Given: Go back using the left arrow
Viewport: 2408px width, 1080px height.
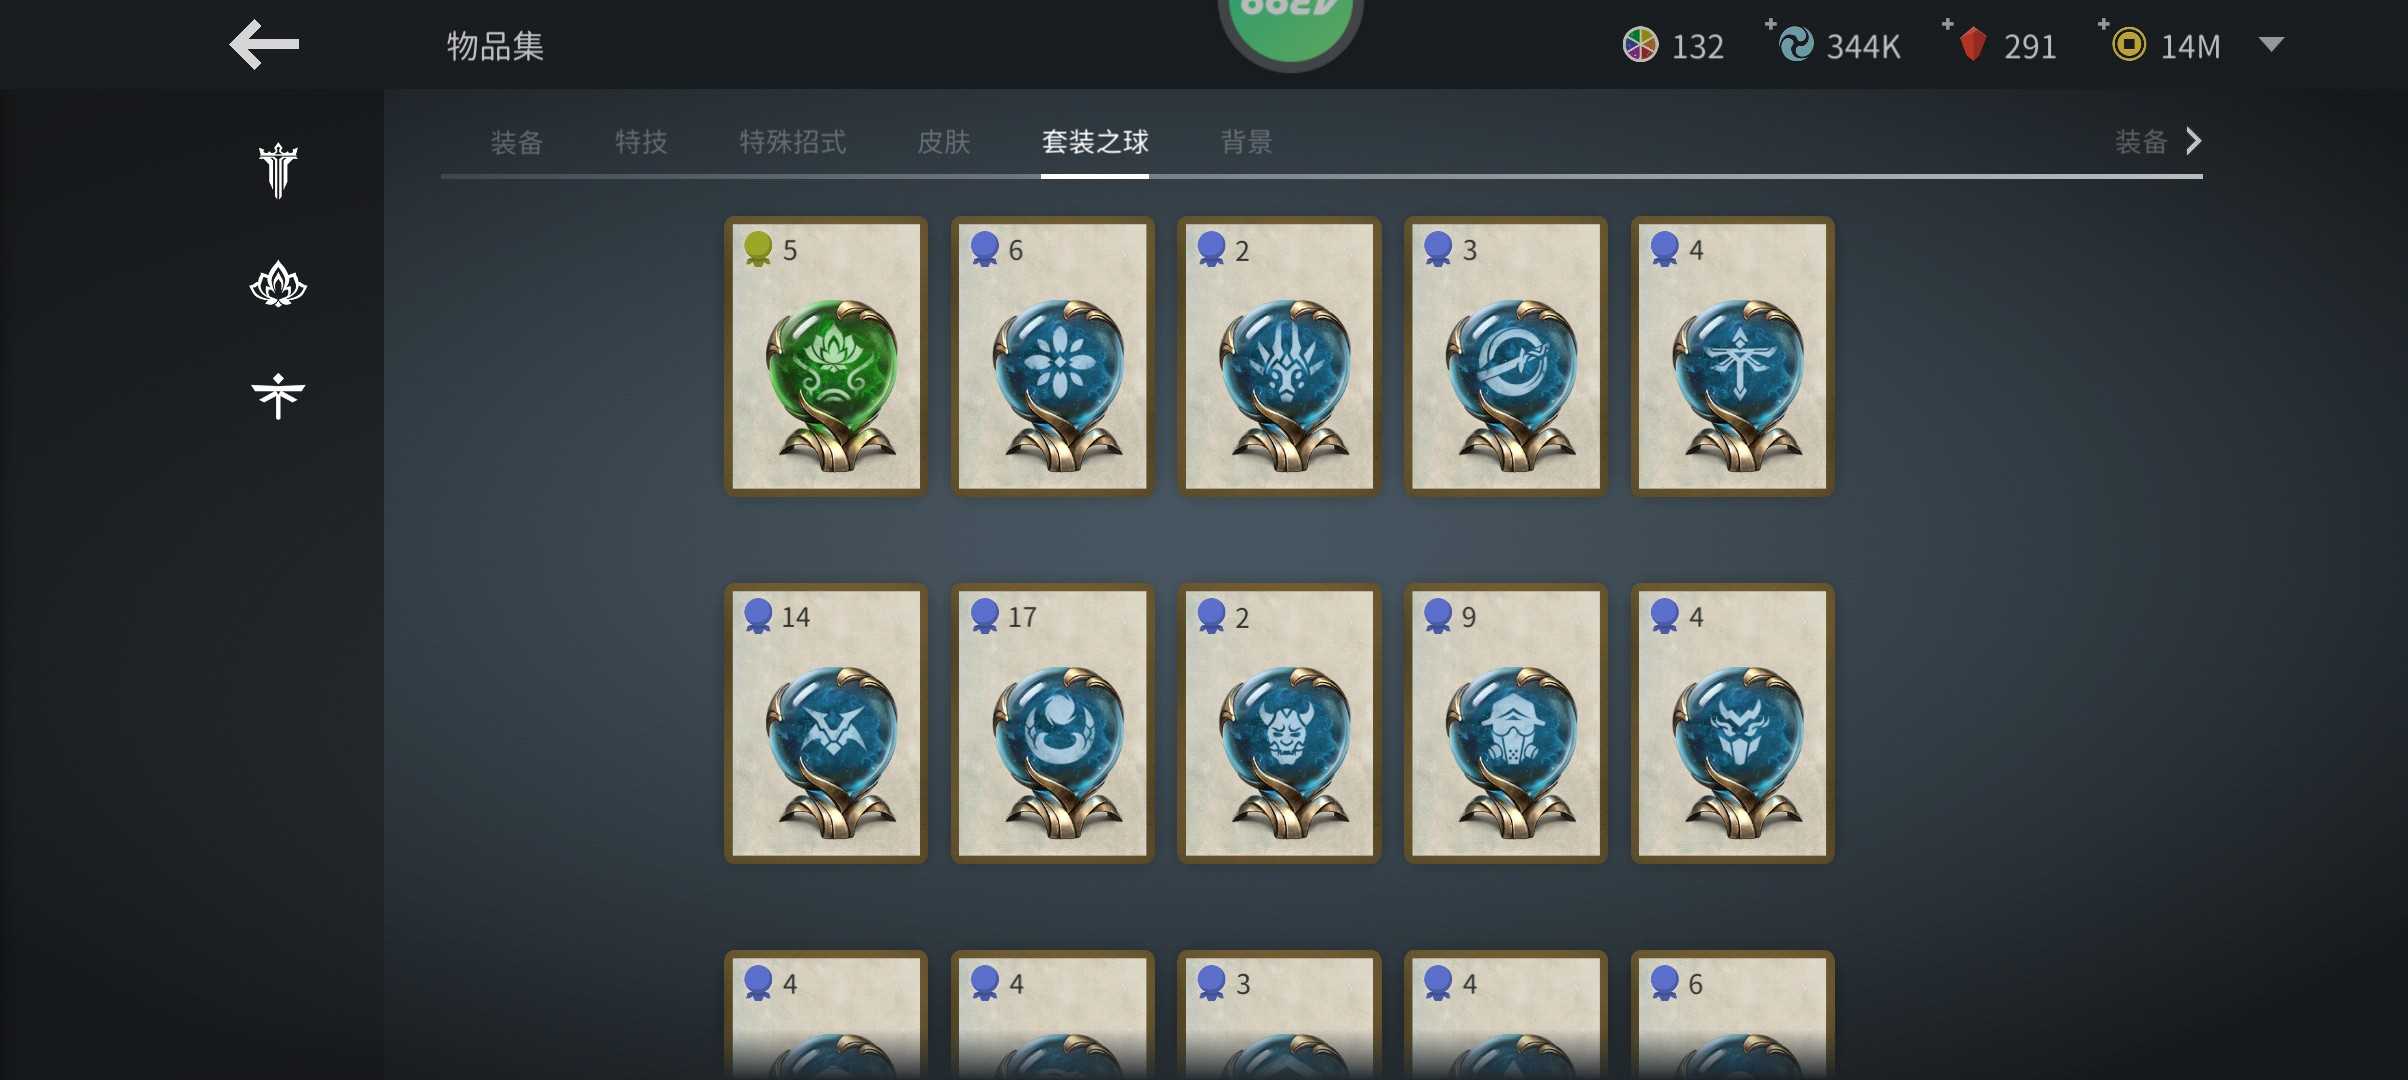Looking at the screenshot, I should pyautogui.click(x=264, y=45).
